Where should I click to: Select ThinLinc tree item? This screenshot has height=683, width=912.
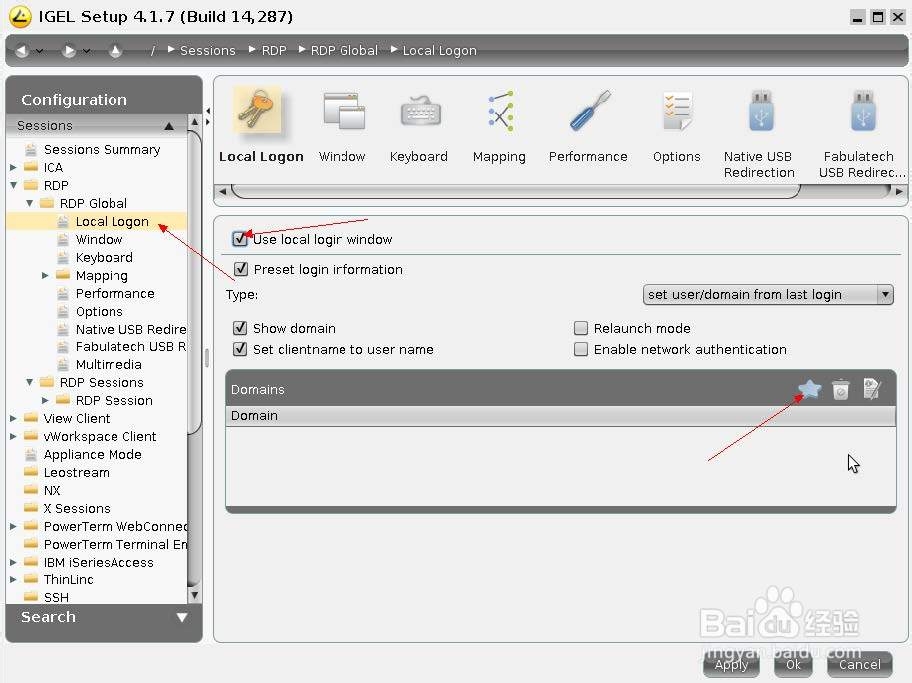pyautogui.click(x=69, y=579)
